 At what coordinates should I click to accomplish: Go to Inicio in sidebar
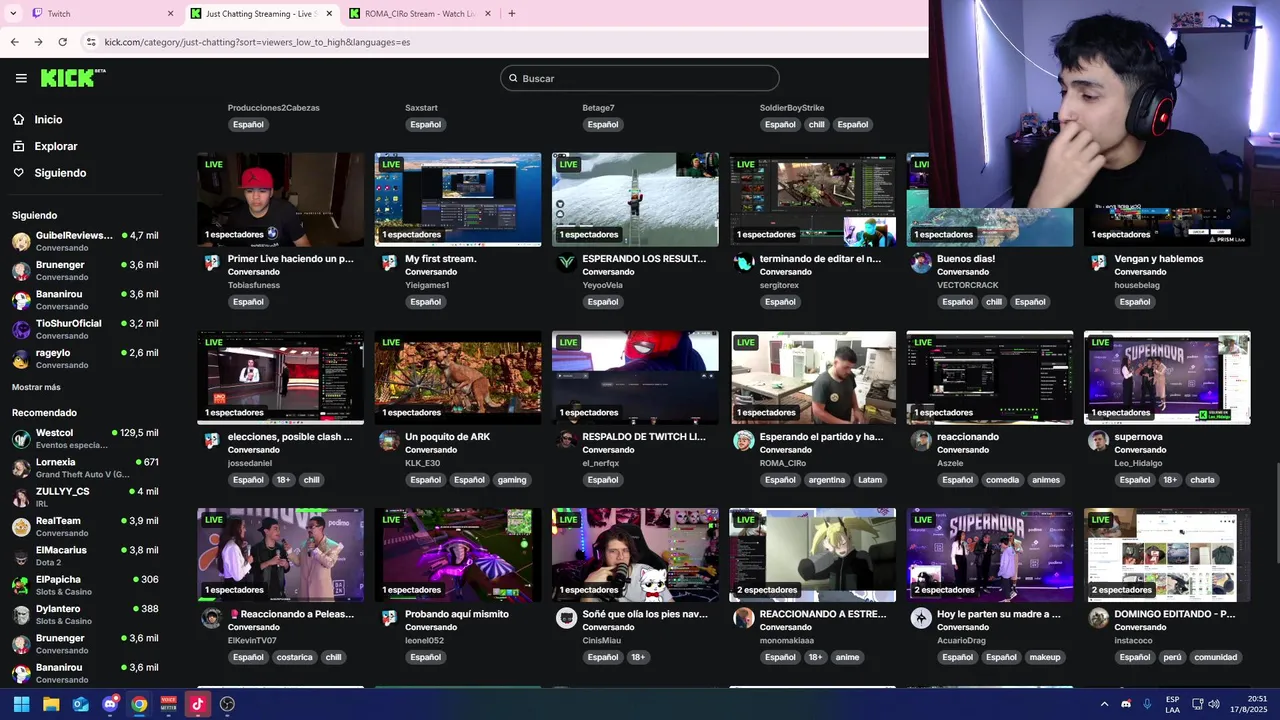[48, 119]
